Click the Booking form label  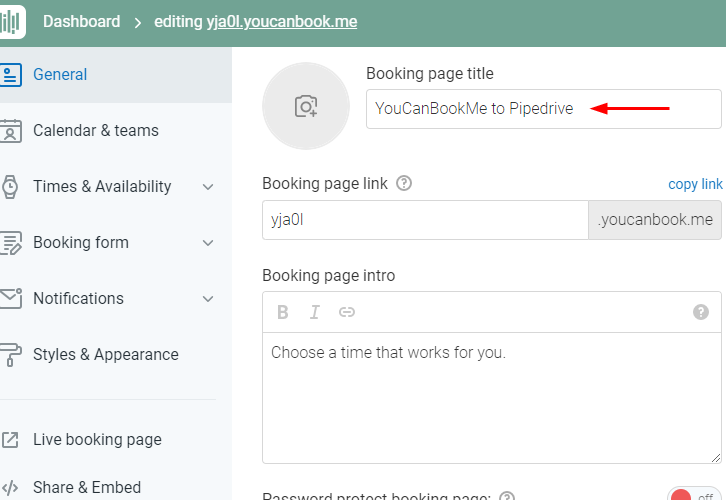tap(81, 243)
